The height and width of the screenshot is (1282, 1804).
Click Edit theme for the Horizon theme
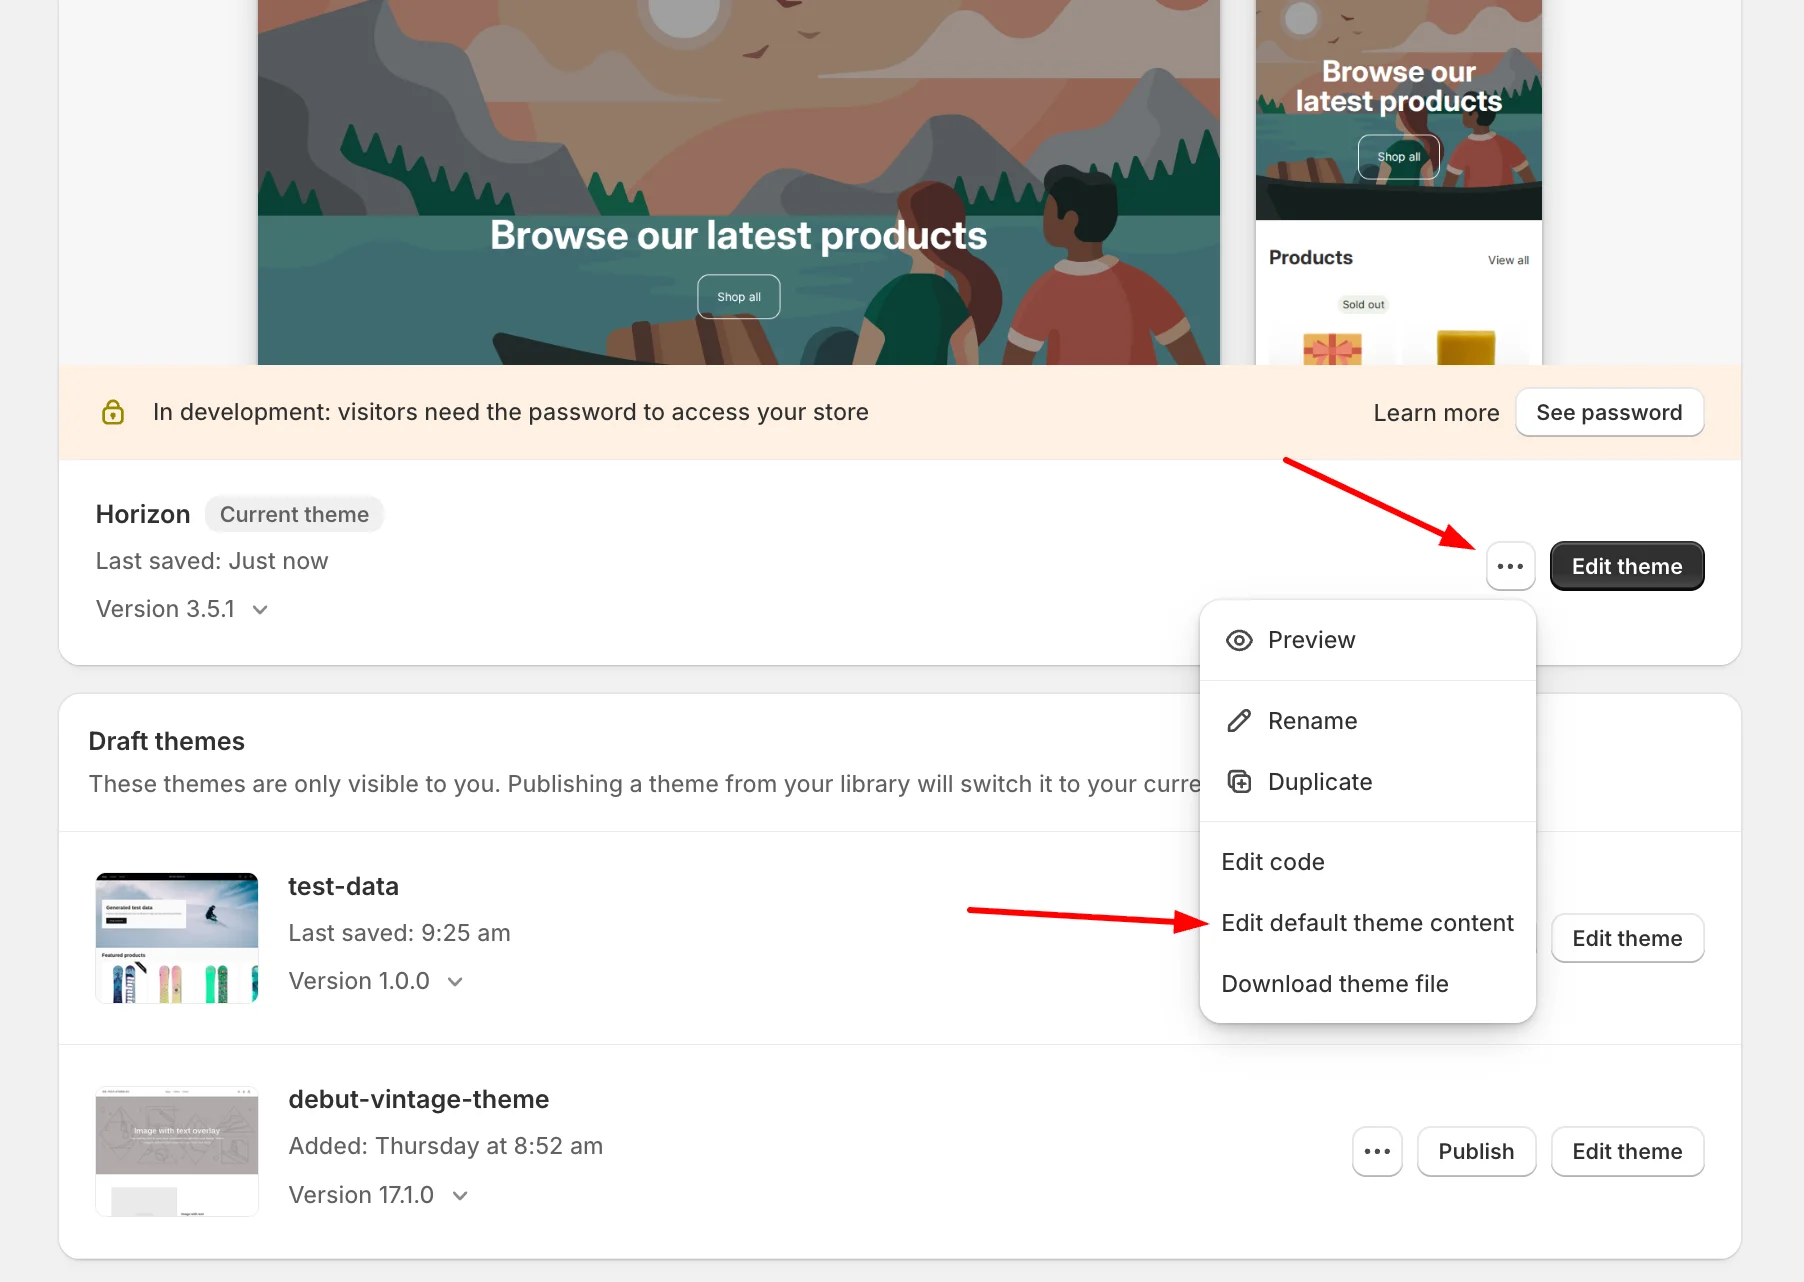(1626, 566)
